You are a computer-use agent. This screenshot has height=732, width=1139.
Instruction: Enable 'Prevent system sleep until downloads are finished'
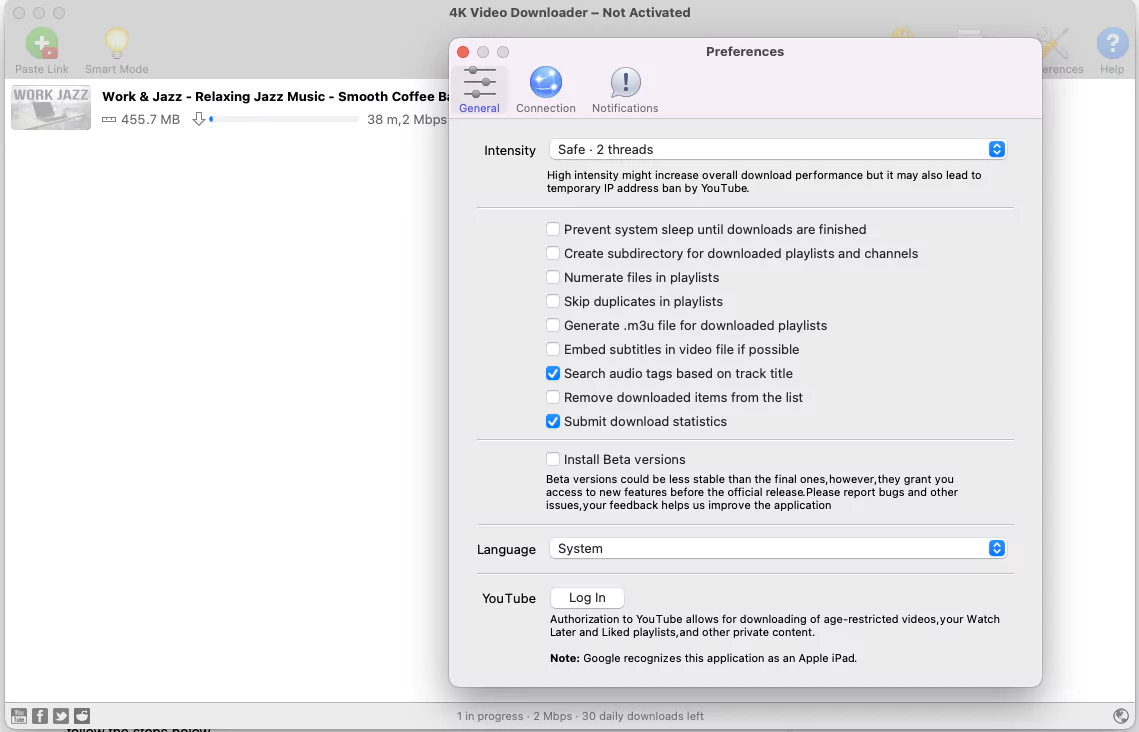point(553,229)
